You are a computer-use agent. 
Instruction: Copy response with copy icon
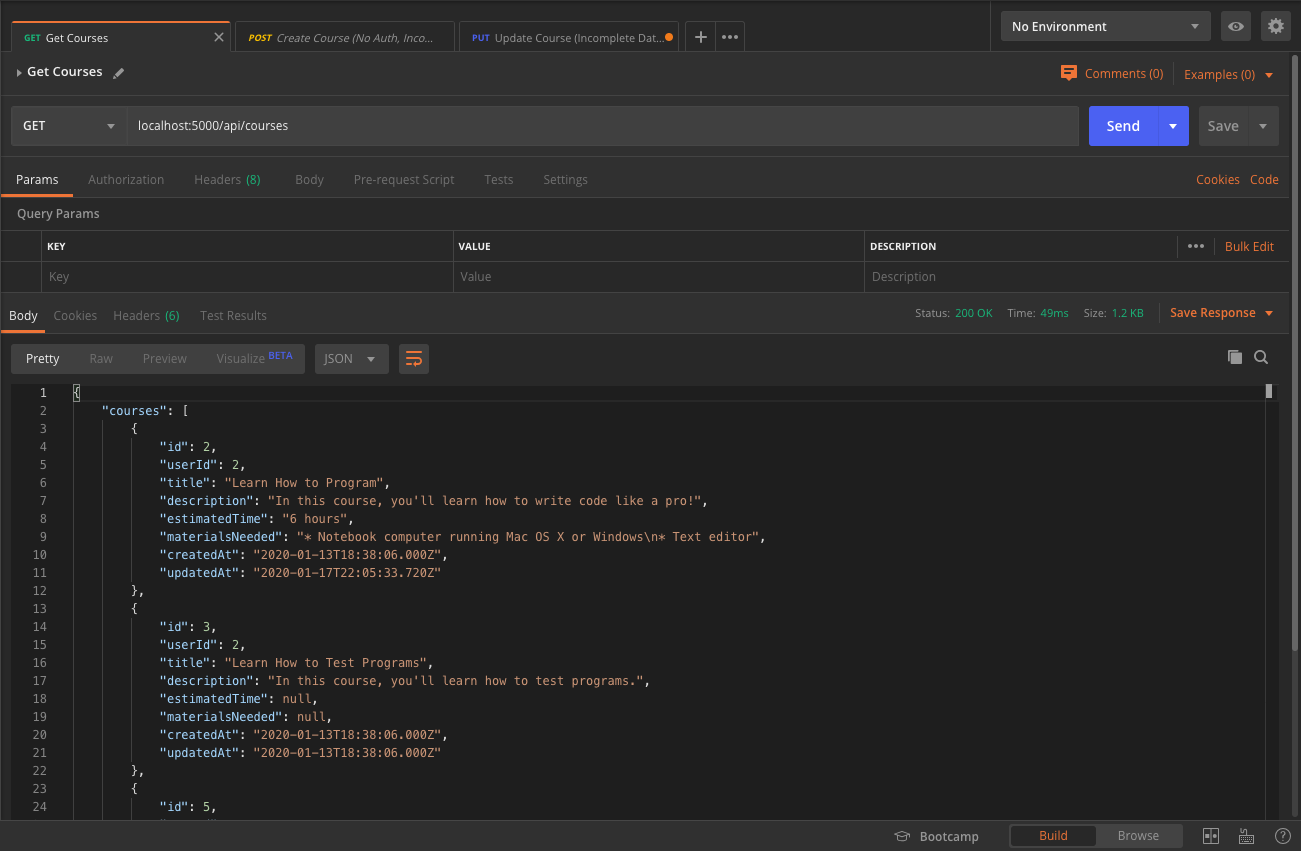tap(1235, 357)
